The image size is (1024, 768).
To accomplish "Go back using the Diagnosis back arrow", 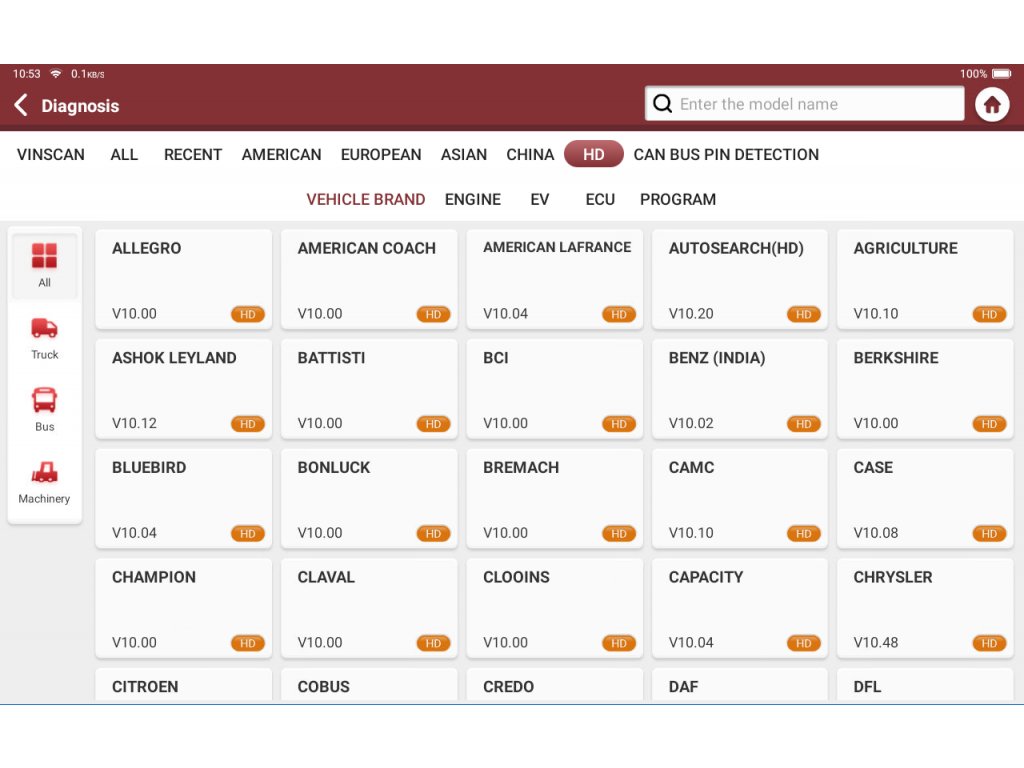I will 21,105.
